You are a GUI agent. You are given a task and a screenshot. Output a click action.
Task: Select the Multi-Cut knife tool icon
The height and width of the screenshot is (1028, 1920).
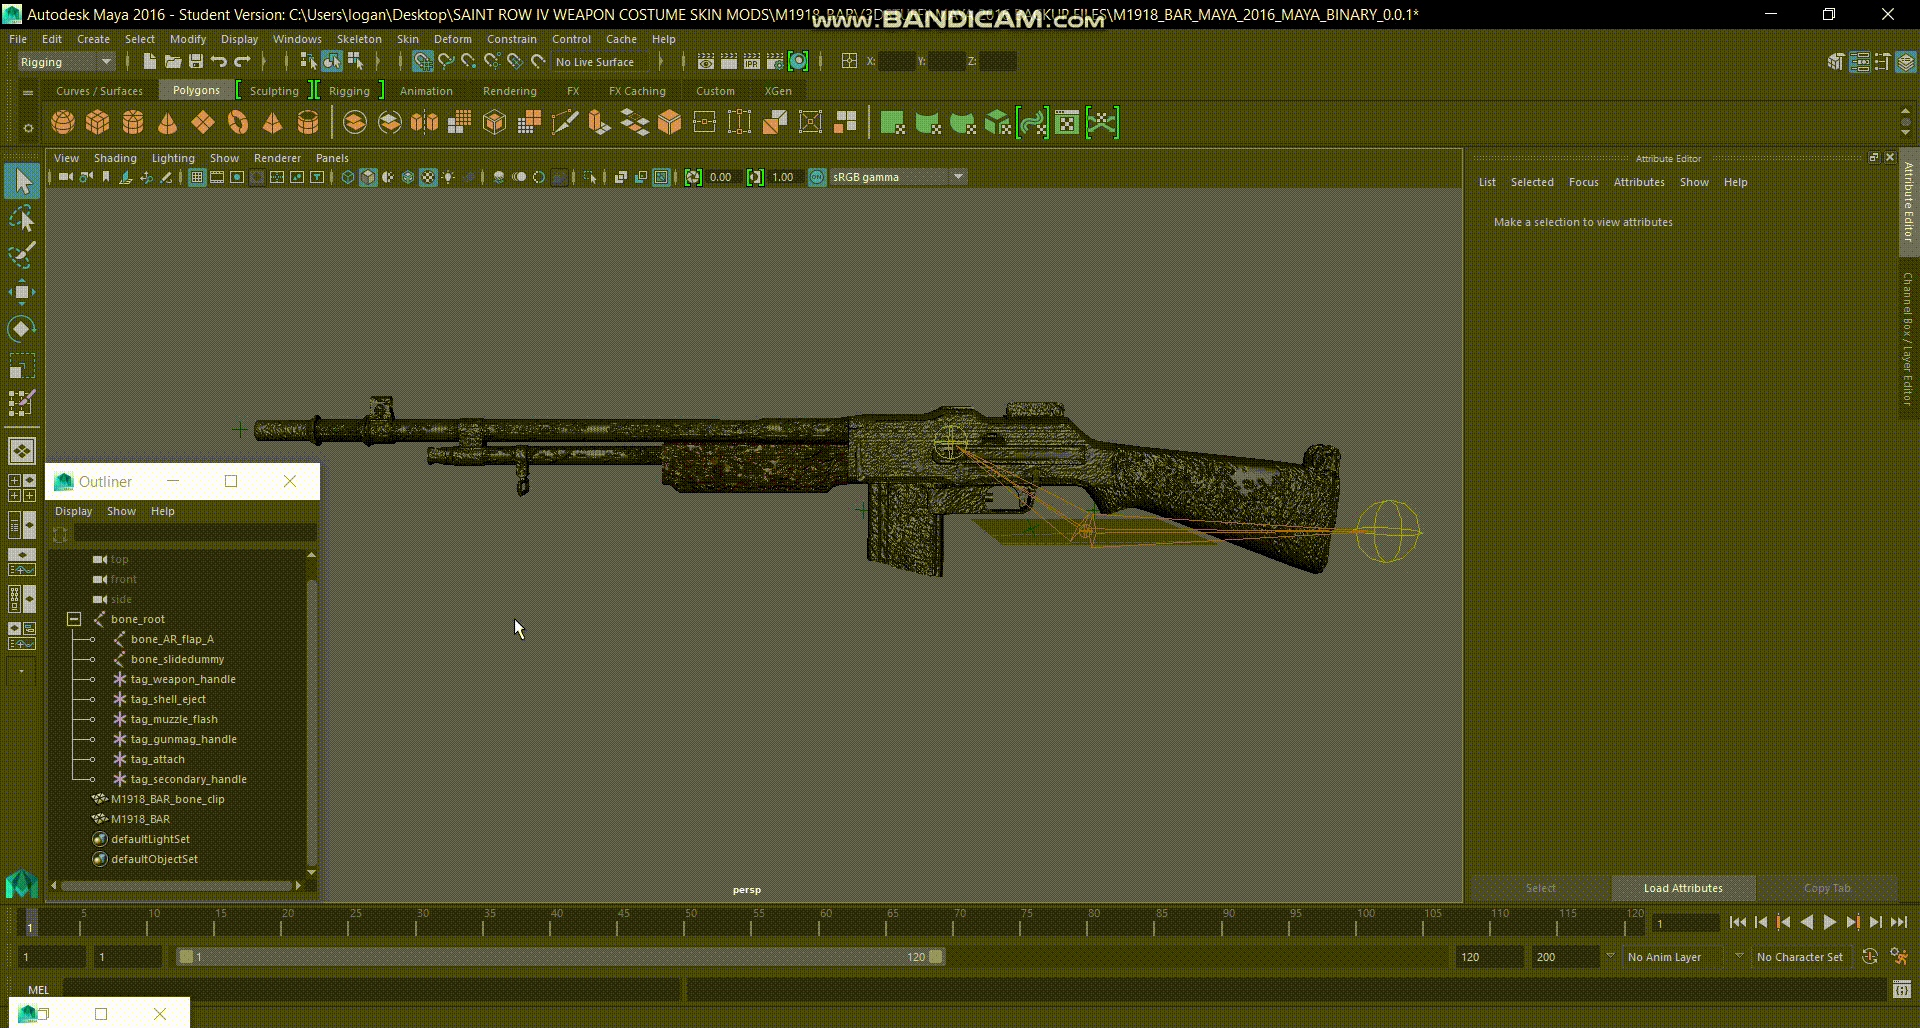(x=565, y=123)
